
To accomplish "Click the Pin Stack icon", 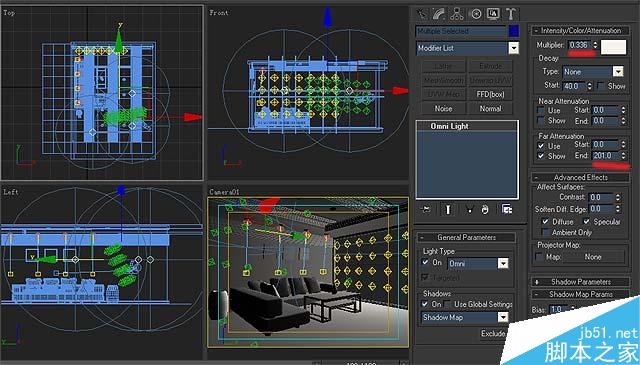I will (426, 209).
